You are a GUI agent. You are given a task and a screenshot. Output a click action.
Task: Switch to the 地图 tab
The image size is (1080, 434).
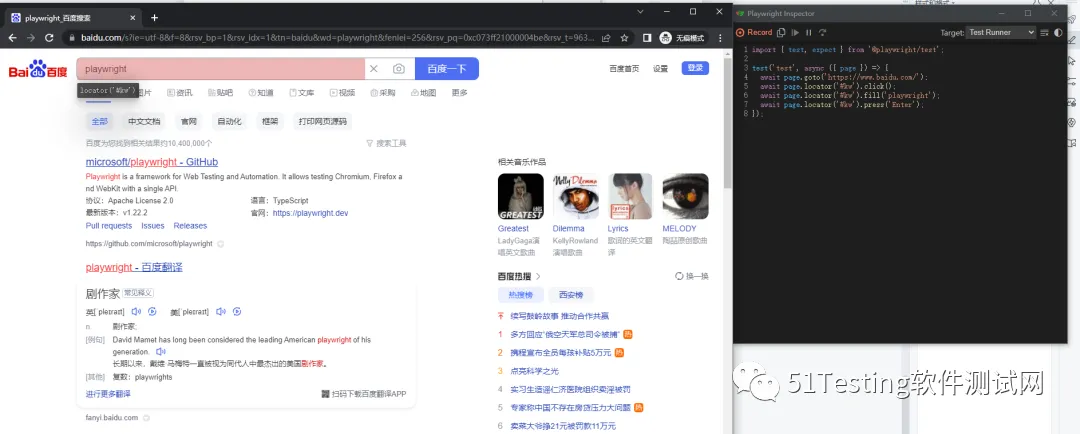coord(424,93)
